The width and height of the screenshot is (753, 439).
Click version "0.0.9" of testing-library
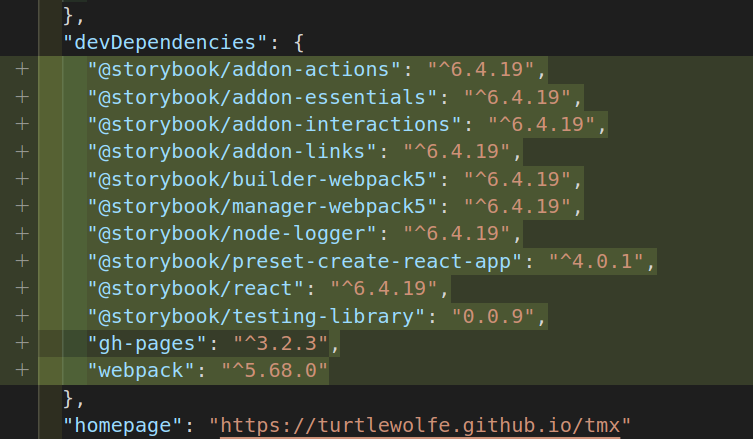[493, 316]
